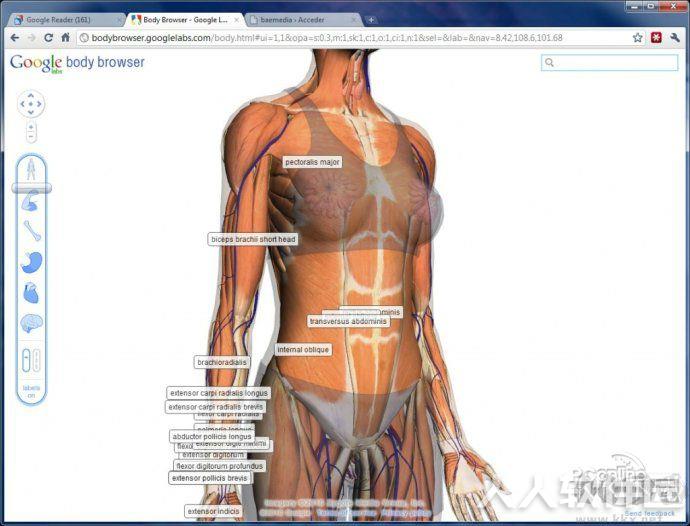Select the extensor pollicis brevis label

(x=210, y=478)
